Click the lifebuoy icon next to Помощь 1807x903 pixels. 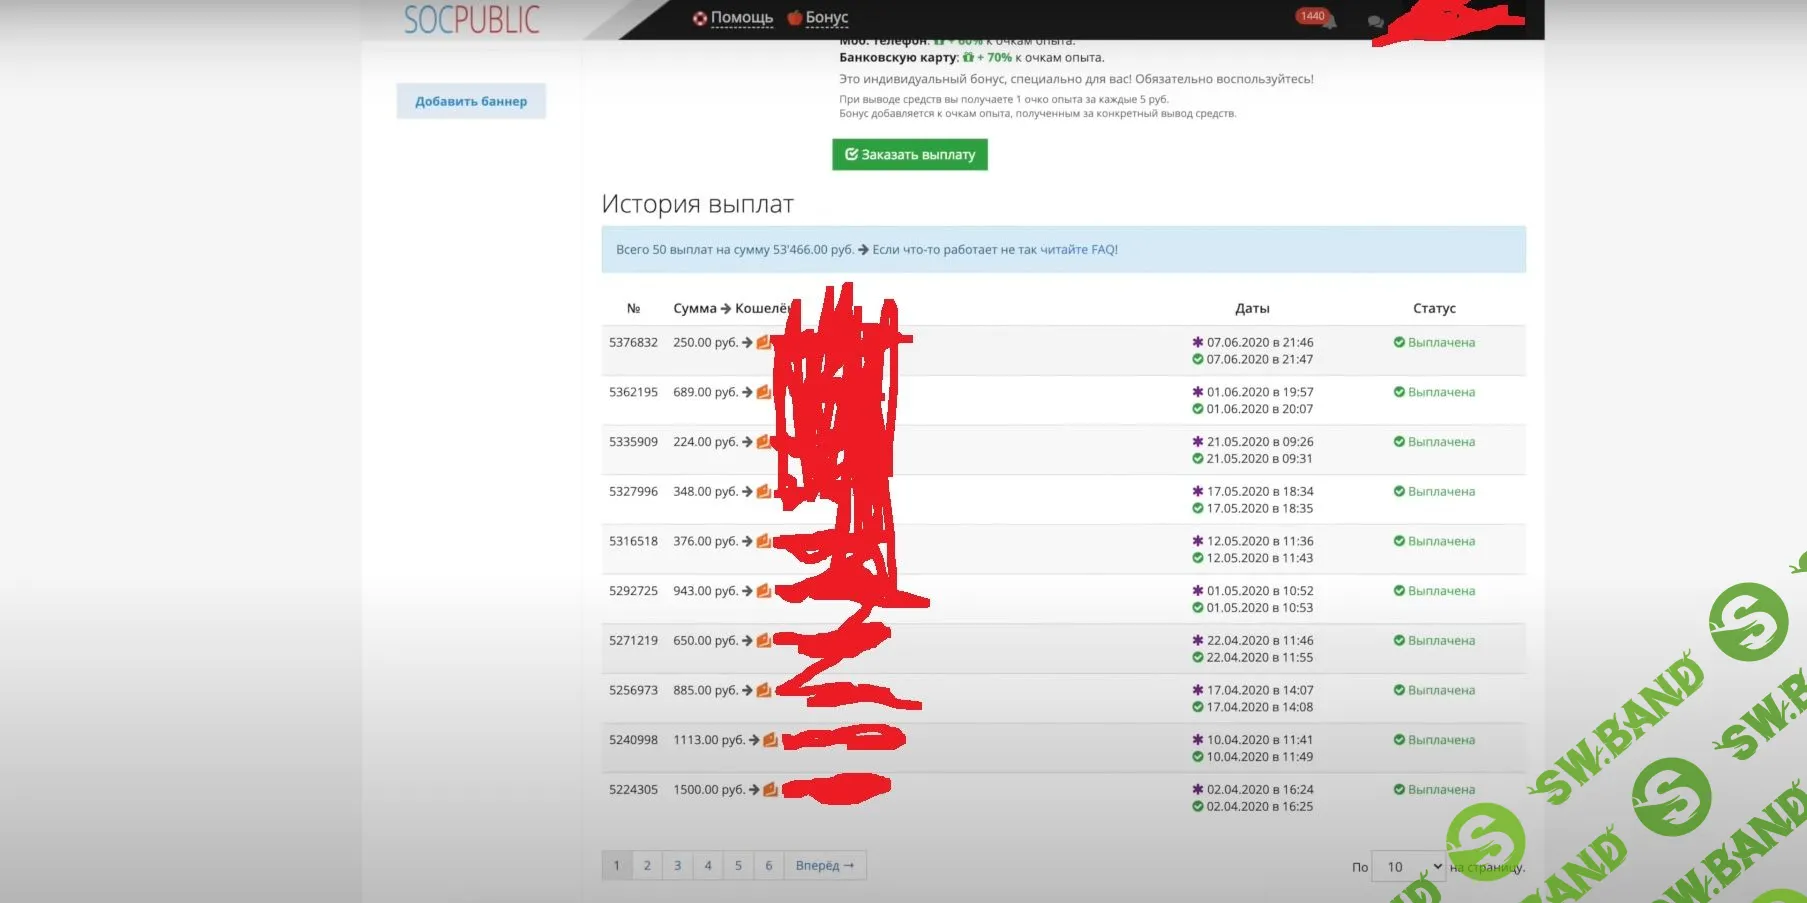pos(698,17)
